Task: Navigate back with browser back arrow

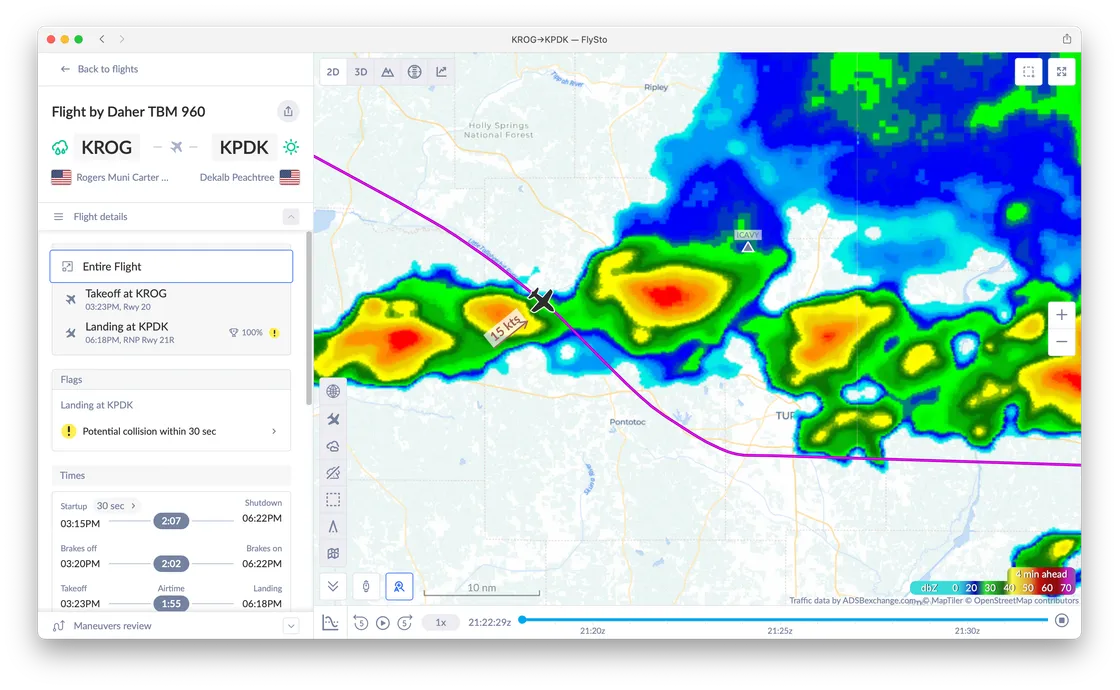Action: 102,39
